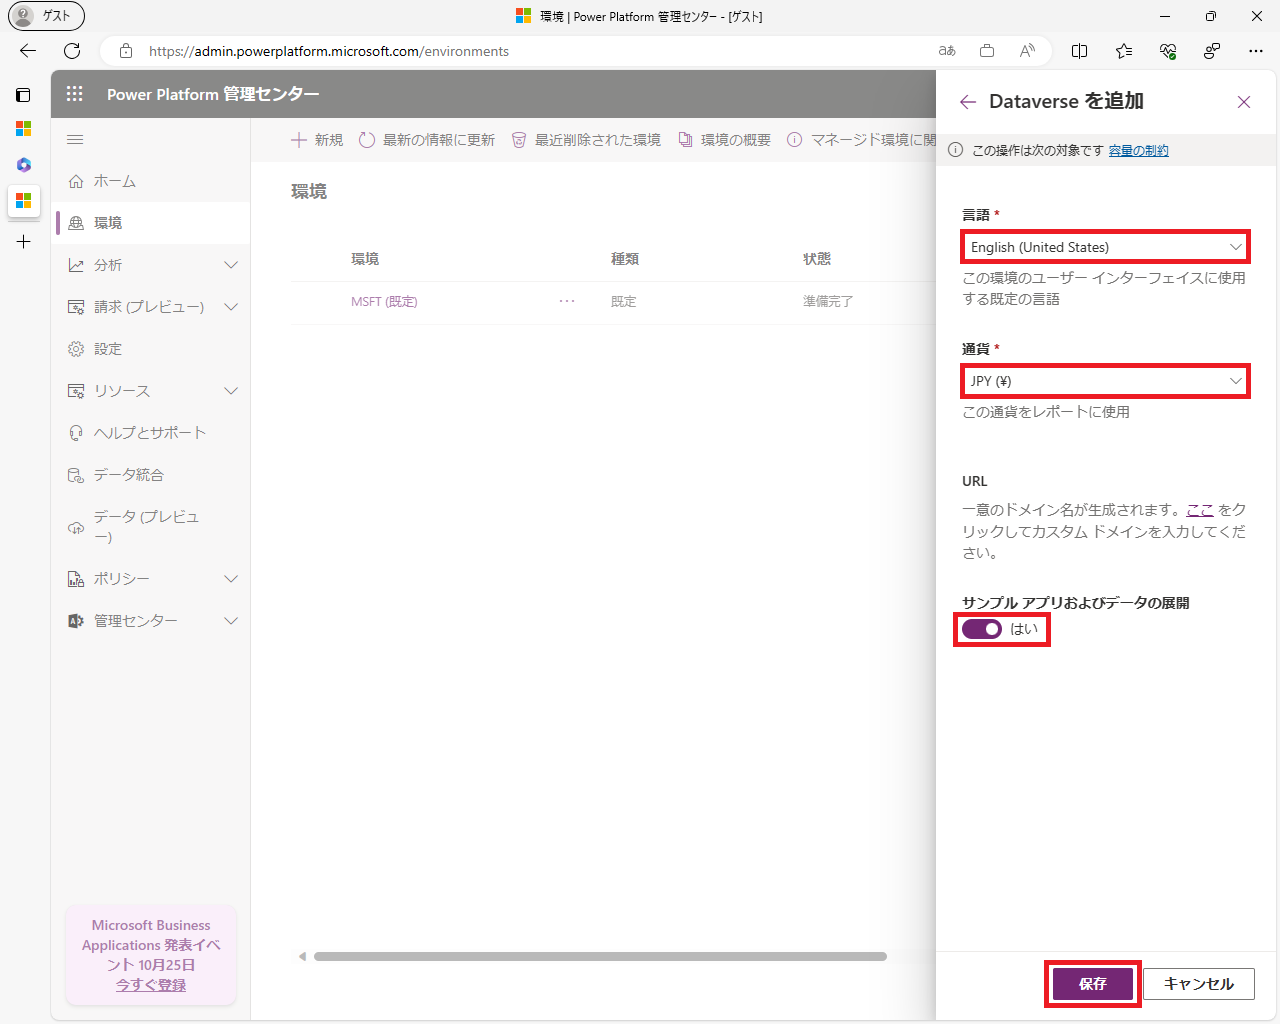Sort by the 種類 column header
The width and height of the screenshot is (1280, 1024).
tap(625, 259)
